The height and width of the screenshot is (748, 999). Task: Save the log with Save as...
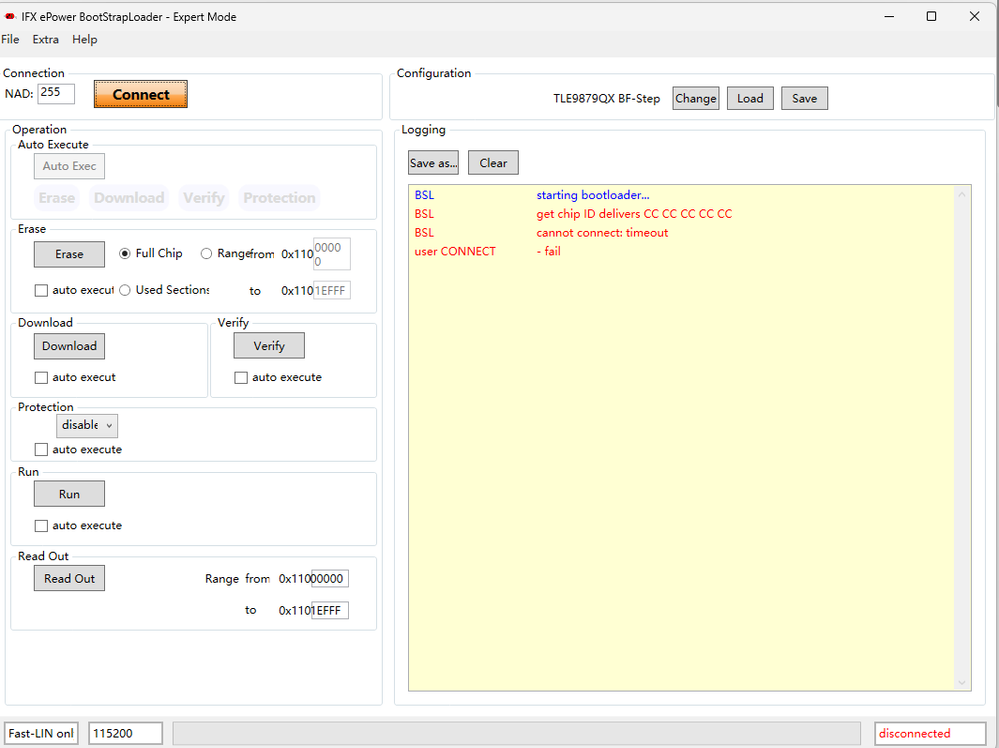pyautogui.click(x=433, y=162)
